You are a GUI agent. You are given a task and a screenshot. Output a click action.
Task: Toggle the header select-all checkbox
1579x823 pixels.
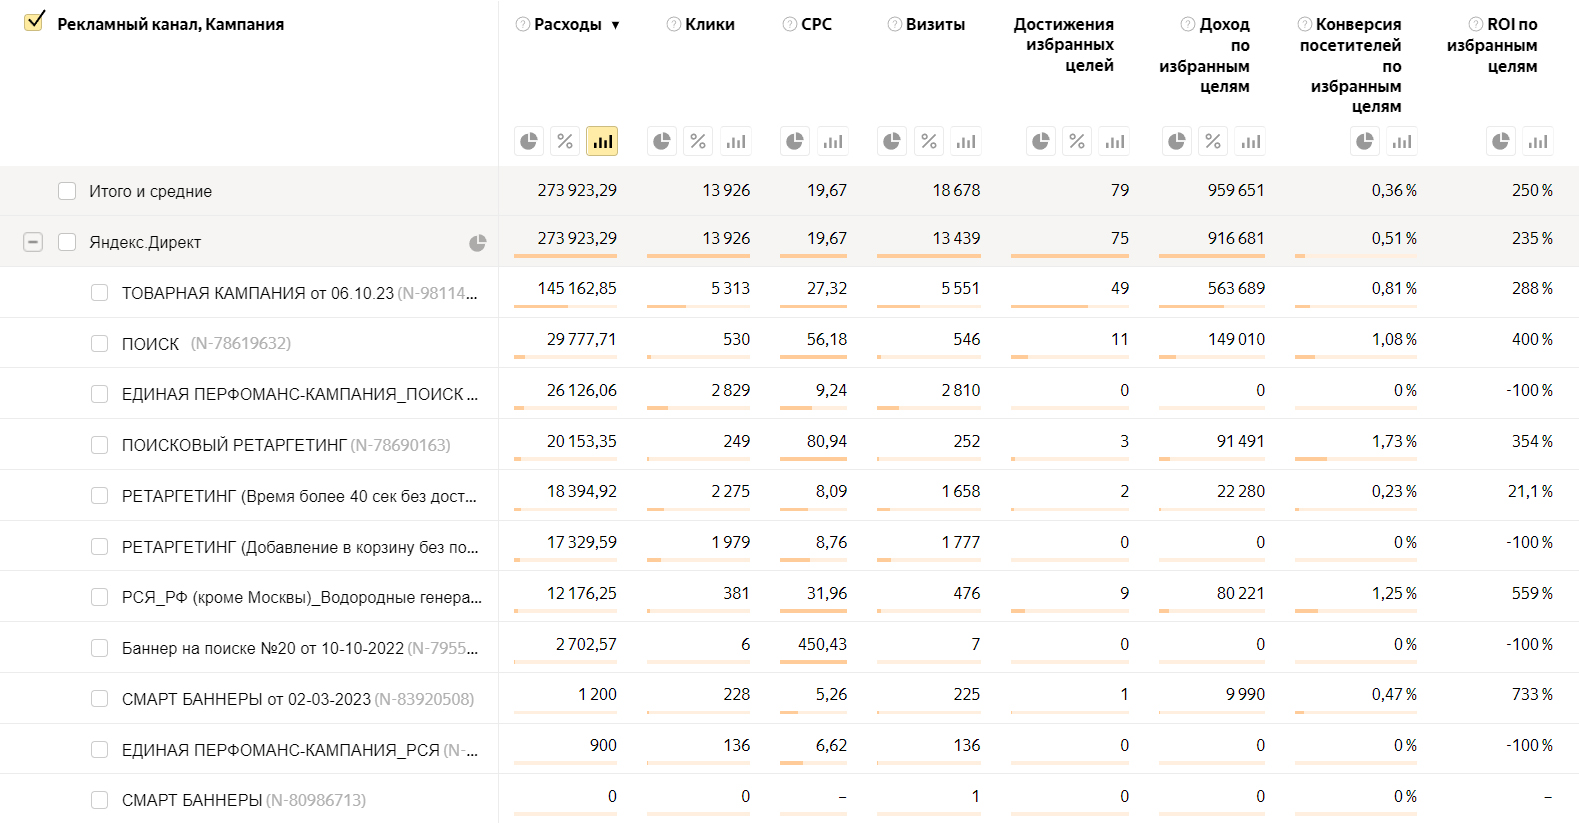click(x=34, y=22)
